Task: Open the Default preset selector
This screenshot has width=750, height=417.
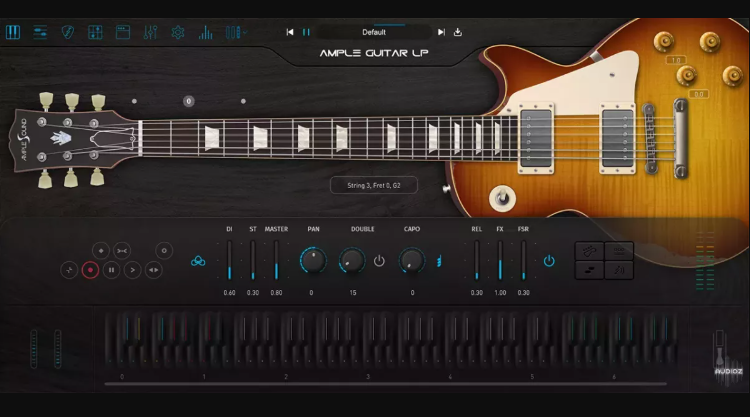Action: [374, 32]
